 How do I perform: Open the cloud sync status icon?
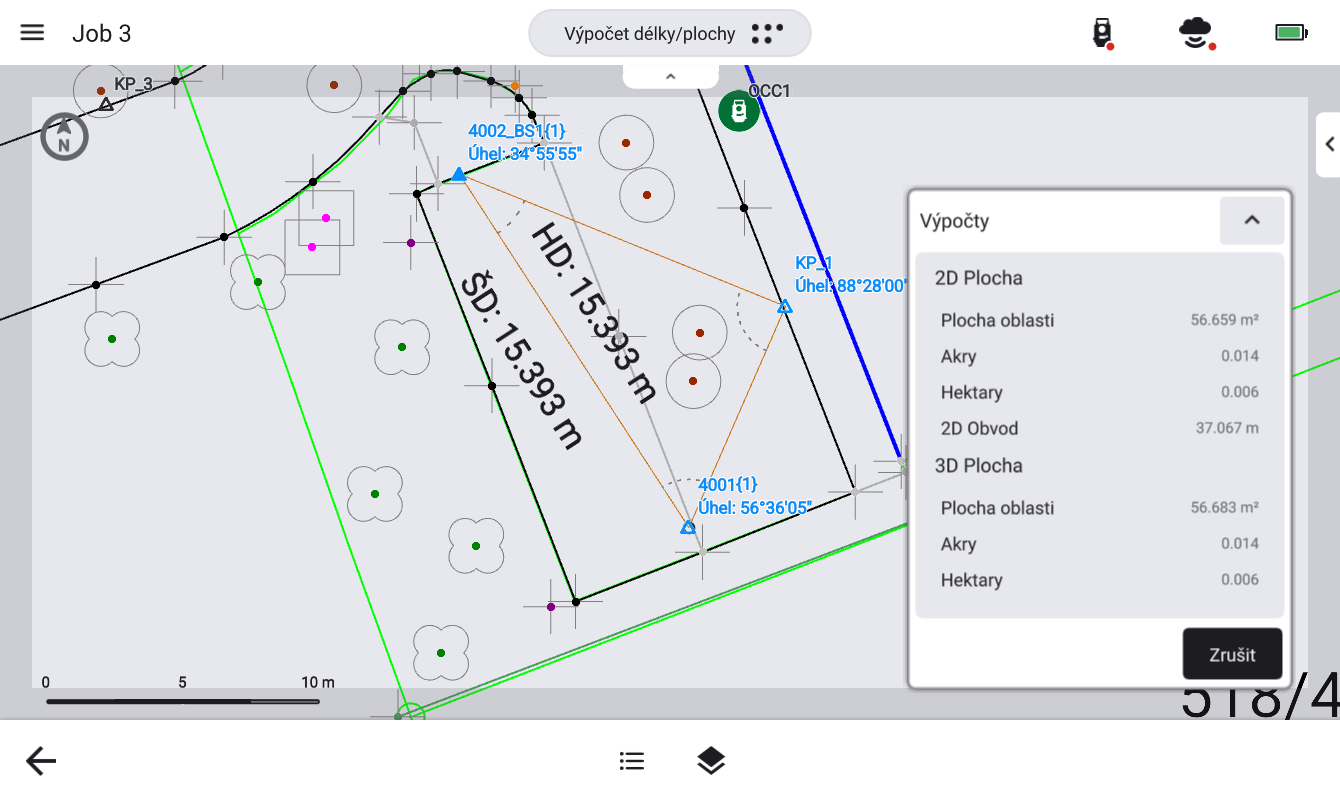[1196, 33]
